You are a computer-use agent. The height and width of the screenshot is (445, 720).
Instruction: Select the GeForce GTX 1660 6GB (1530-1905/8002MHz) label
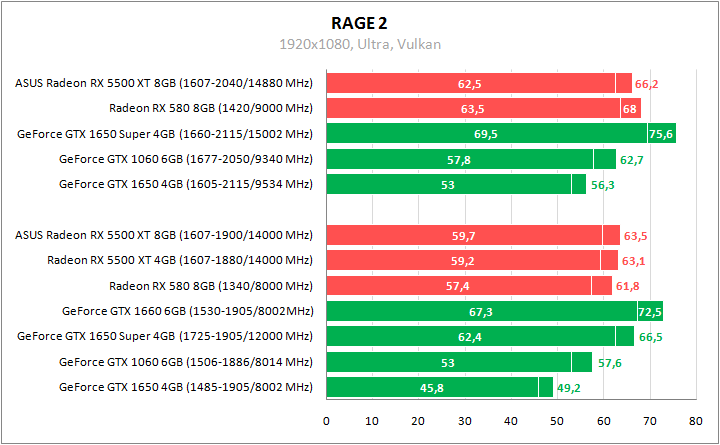click(188, 311)
